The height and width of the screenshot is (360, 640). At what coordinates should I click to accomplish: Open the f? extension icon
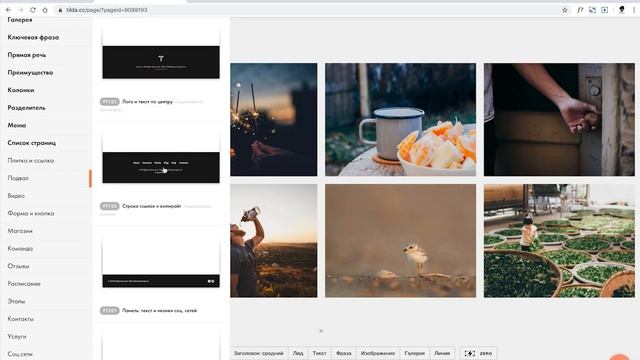(580, 10)
